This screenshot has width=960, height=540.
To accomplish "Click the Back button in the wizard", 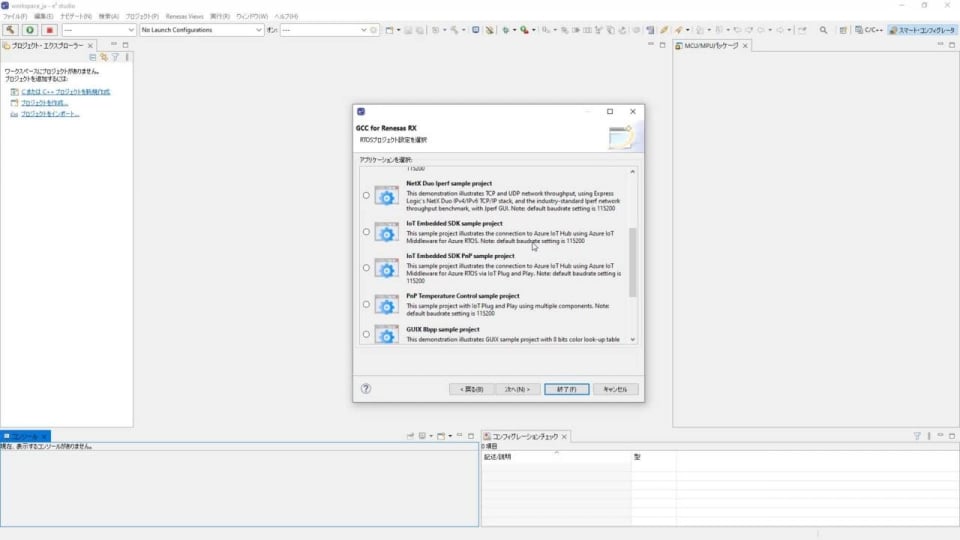I will [x=471, y=389].
